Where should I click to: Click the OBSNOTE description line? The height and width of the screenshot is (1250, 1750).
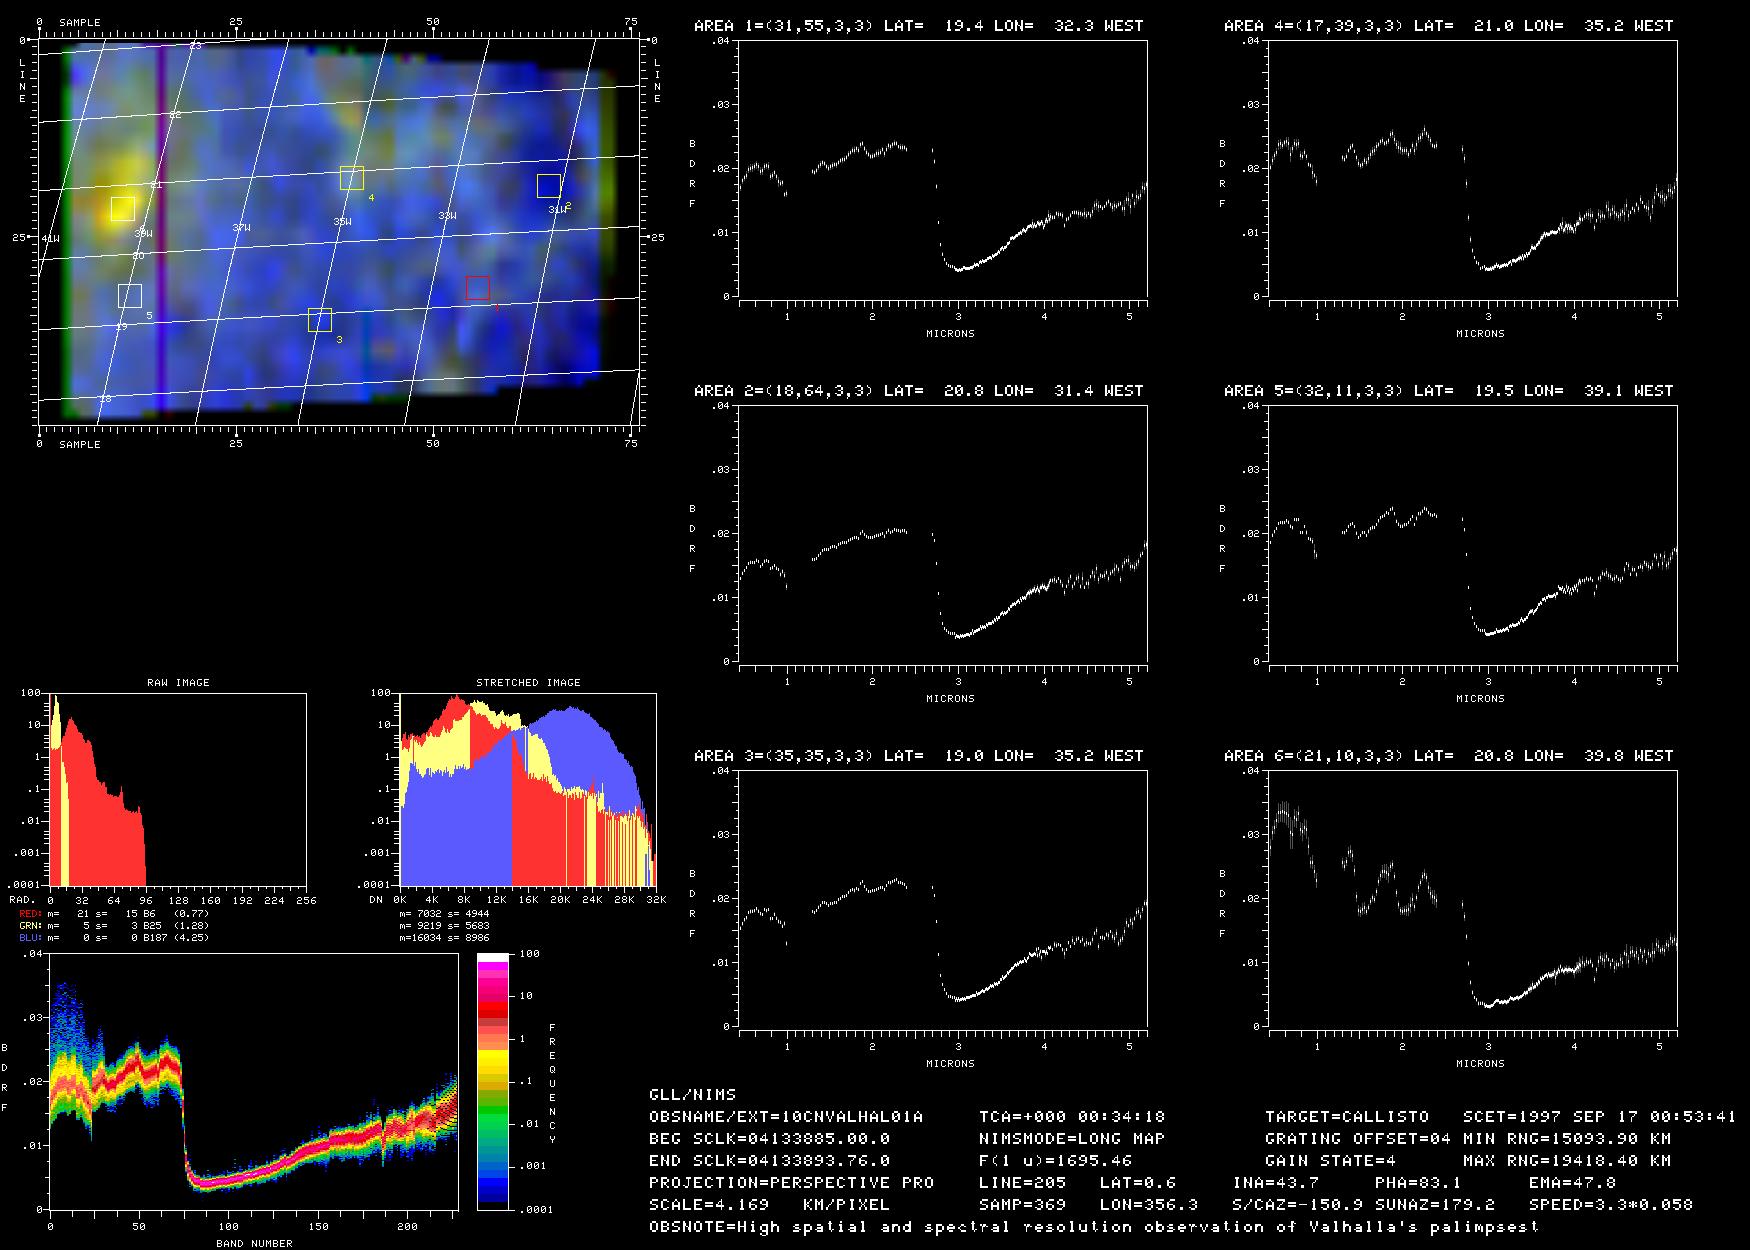1095,1226
